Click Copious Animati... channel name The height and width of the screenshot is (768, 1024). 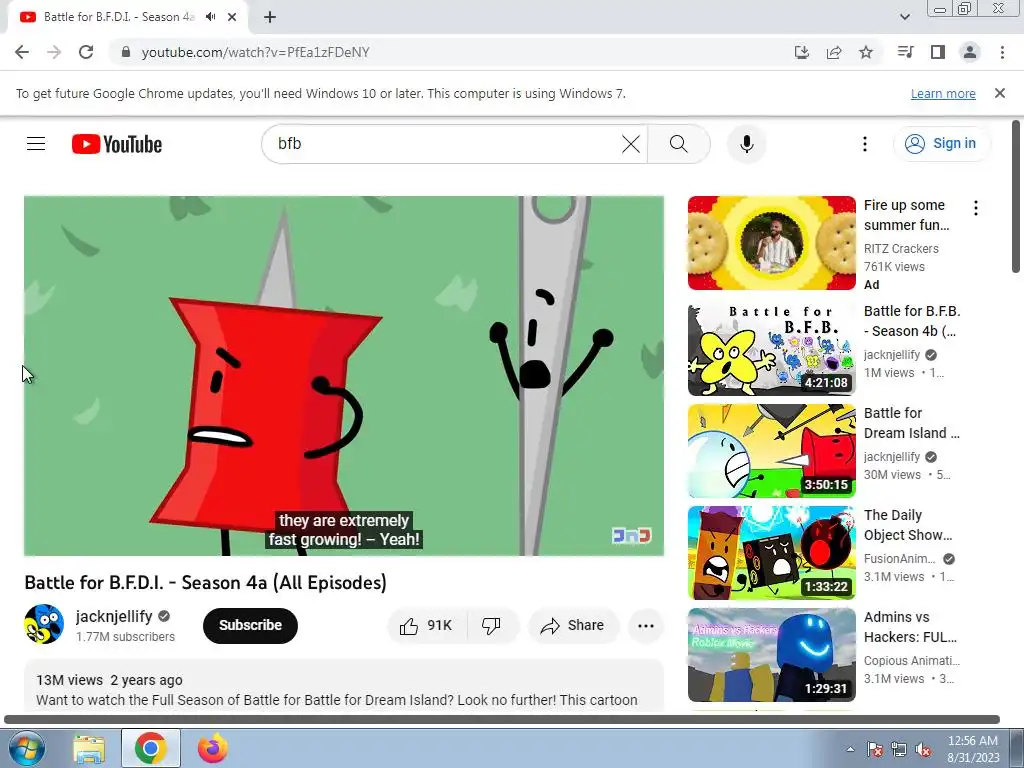click(x=912, y=661)
